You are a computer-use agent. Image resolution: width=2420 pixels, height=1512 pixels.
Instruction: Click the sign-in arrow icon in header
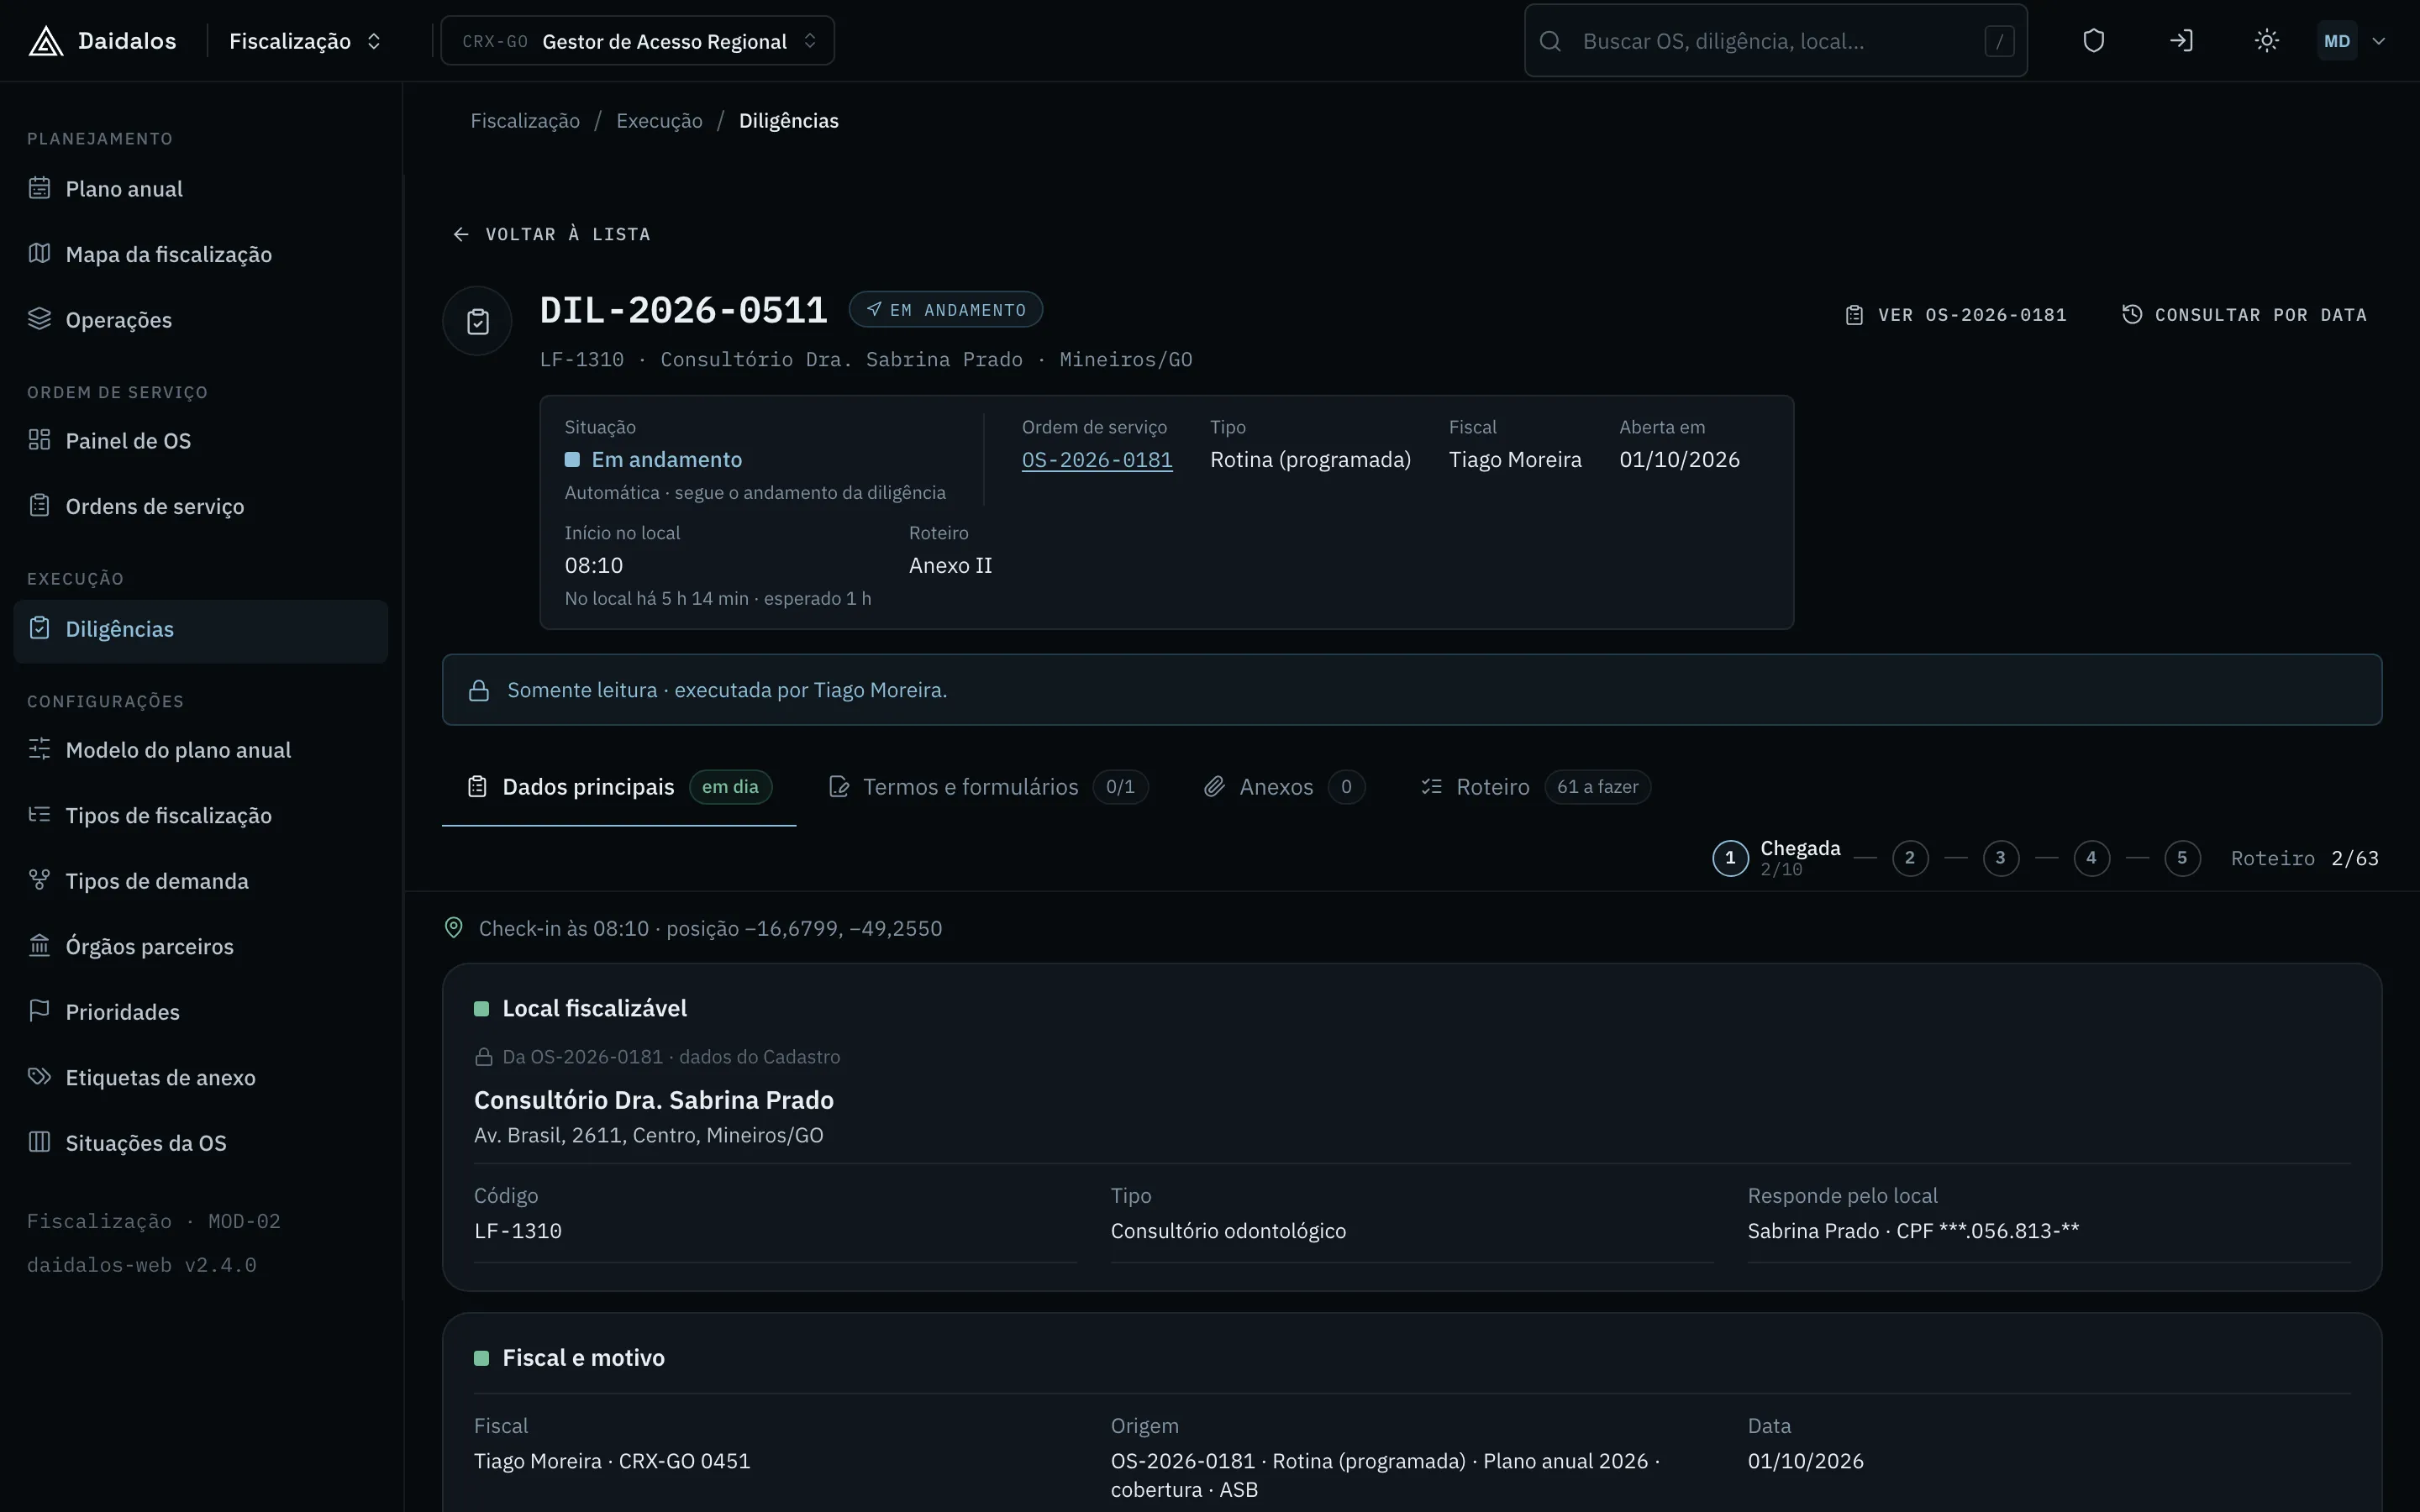pyautogui.click(x=2181, y=41)
